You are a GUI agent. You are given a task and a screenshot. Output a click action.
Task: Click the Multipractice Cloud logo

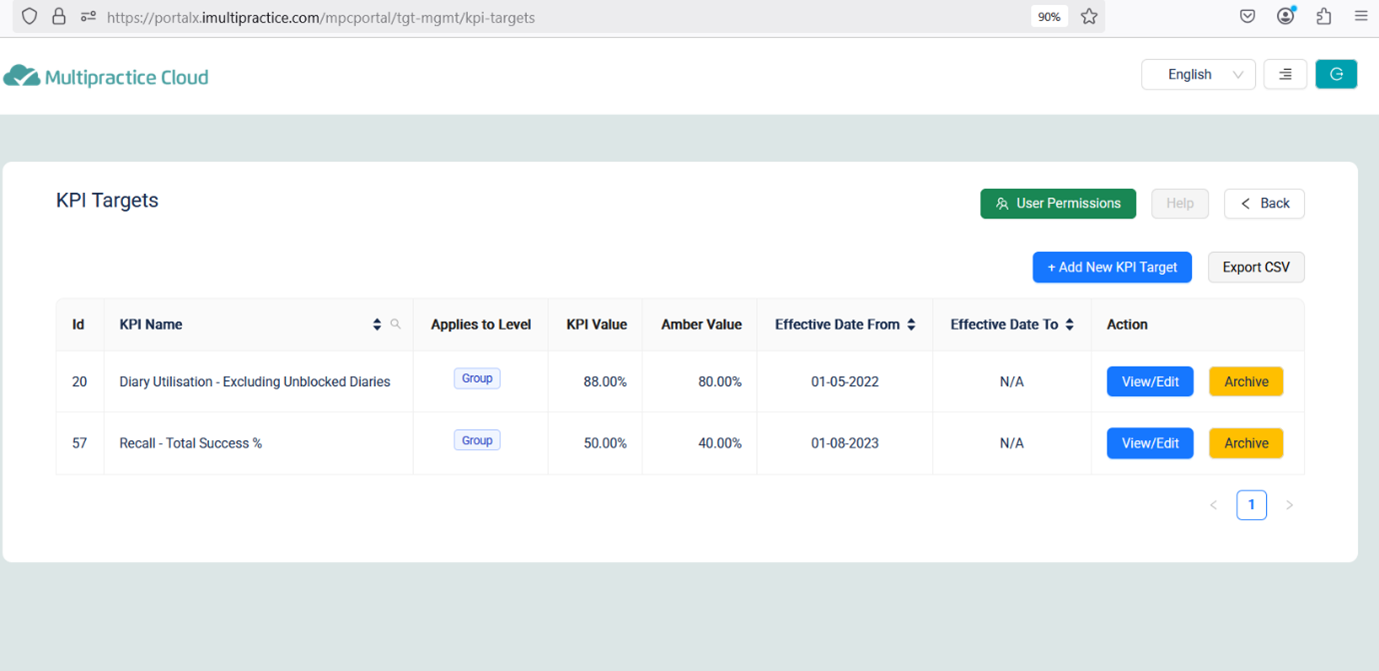[x=106, y=76]
